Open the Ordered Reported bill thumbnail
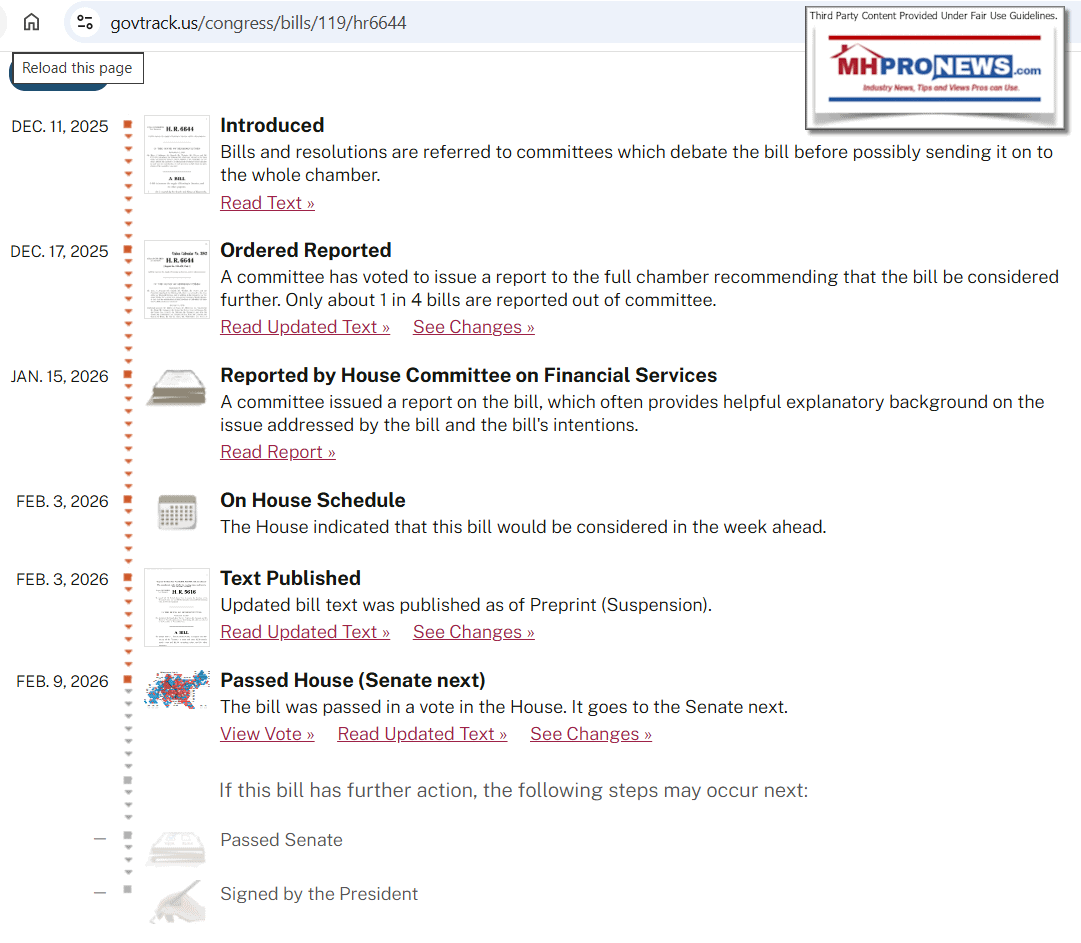 coord(177,279)
